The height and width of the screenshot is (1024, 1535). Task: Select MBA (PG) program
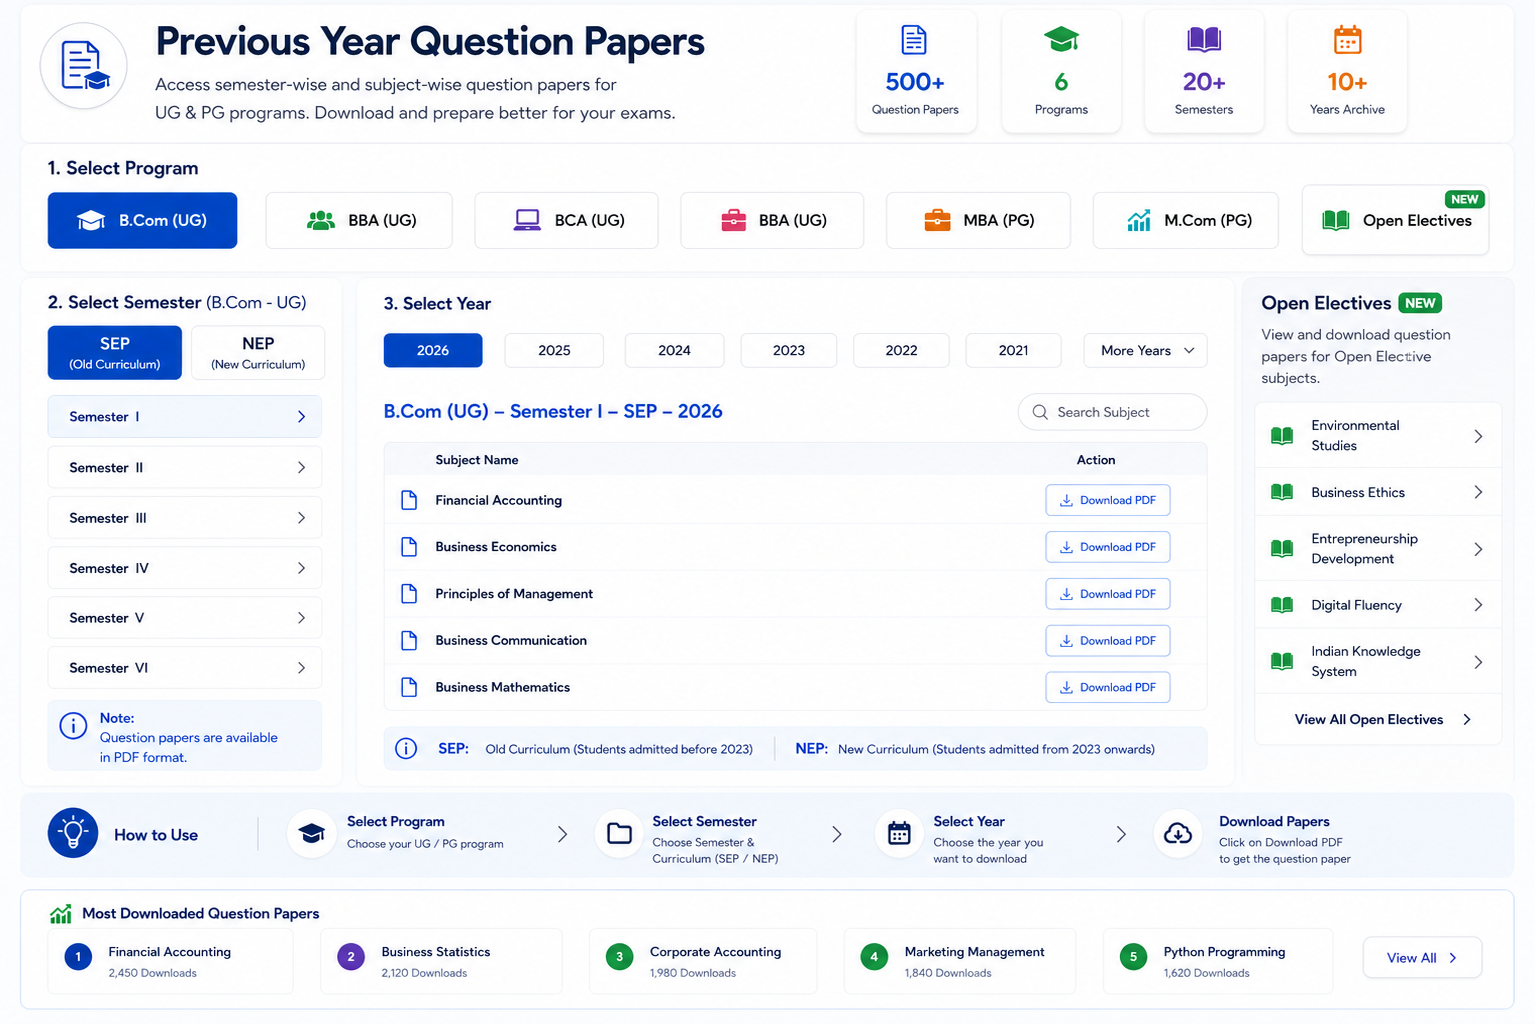[x=978, y=220]
